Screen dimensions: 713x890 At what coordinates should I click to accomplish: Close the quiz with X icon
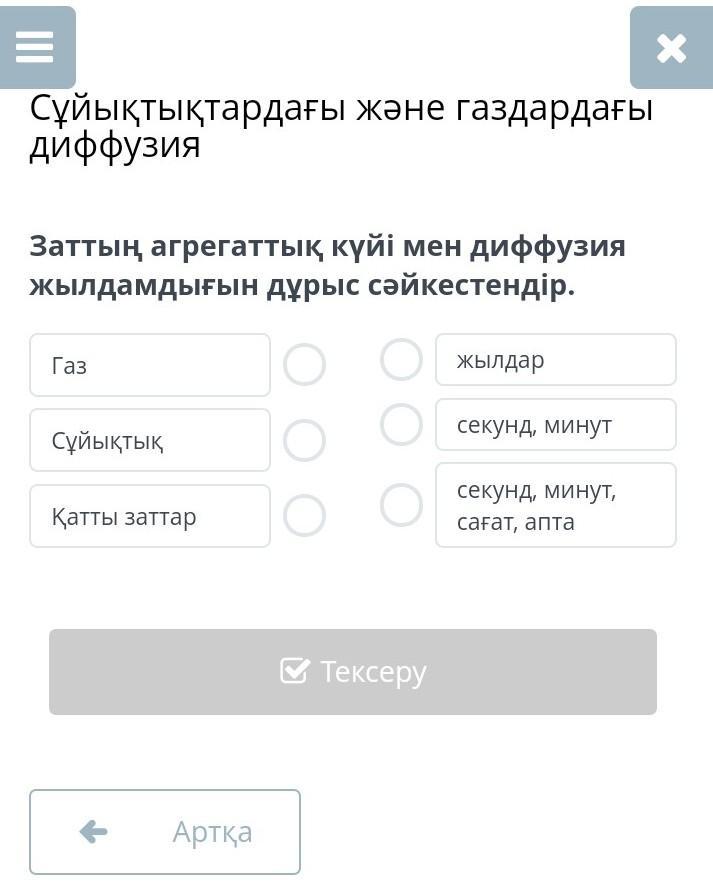click(672, 48)
